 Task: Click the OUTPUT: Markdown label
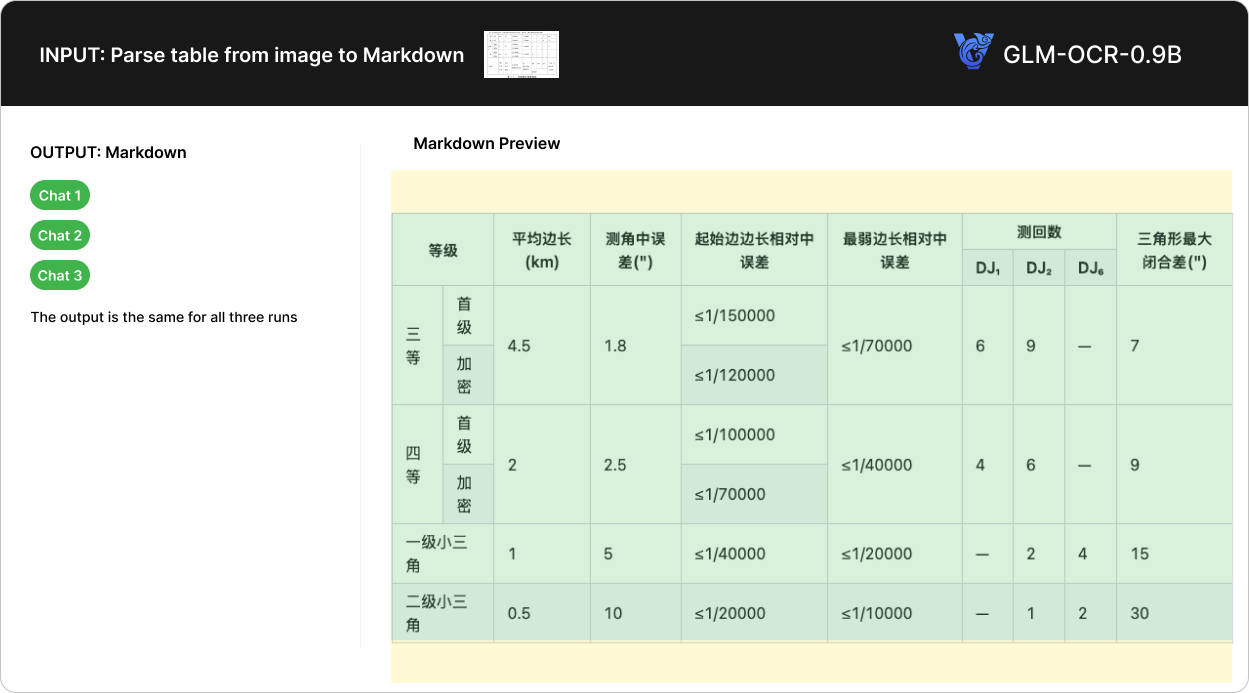(108, 153)
